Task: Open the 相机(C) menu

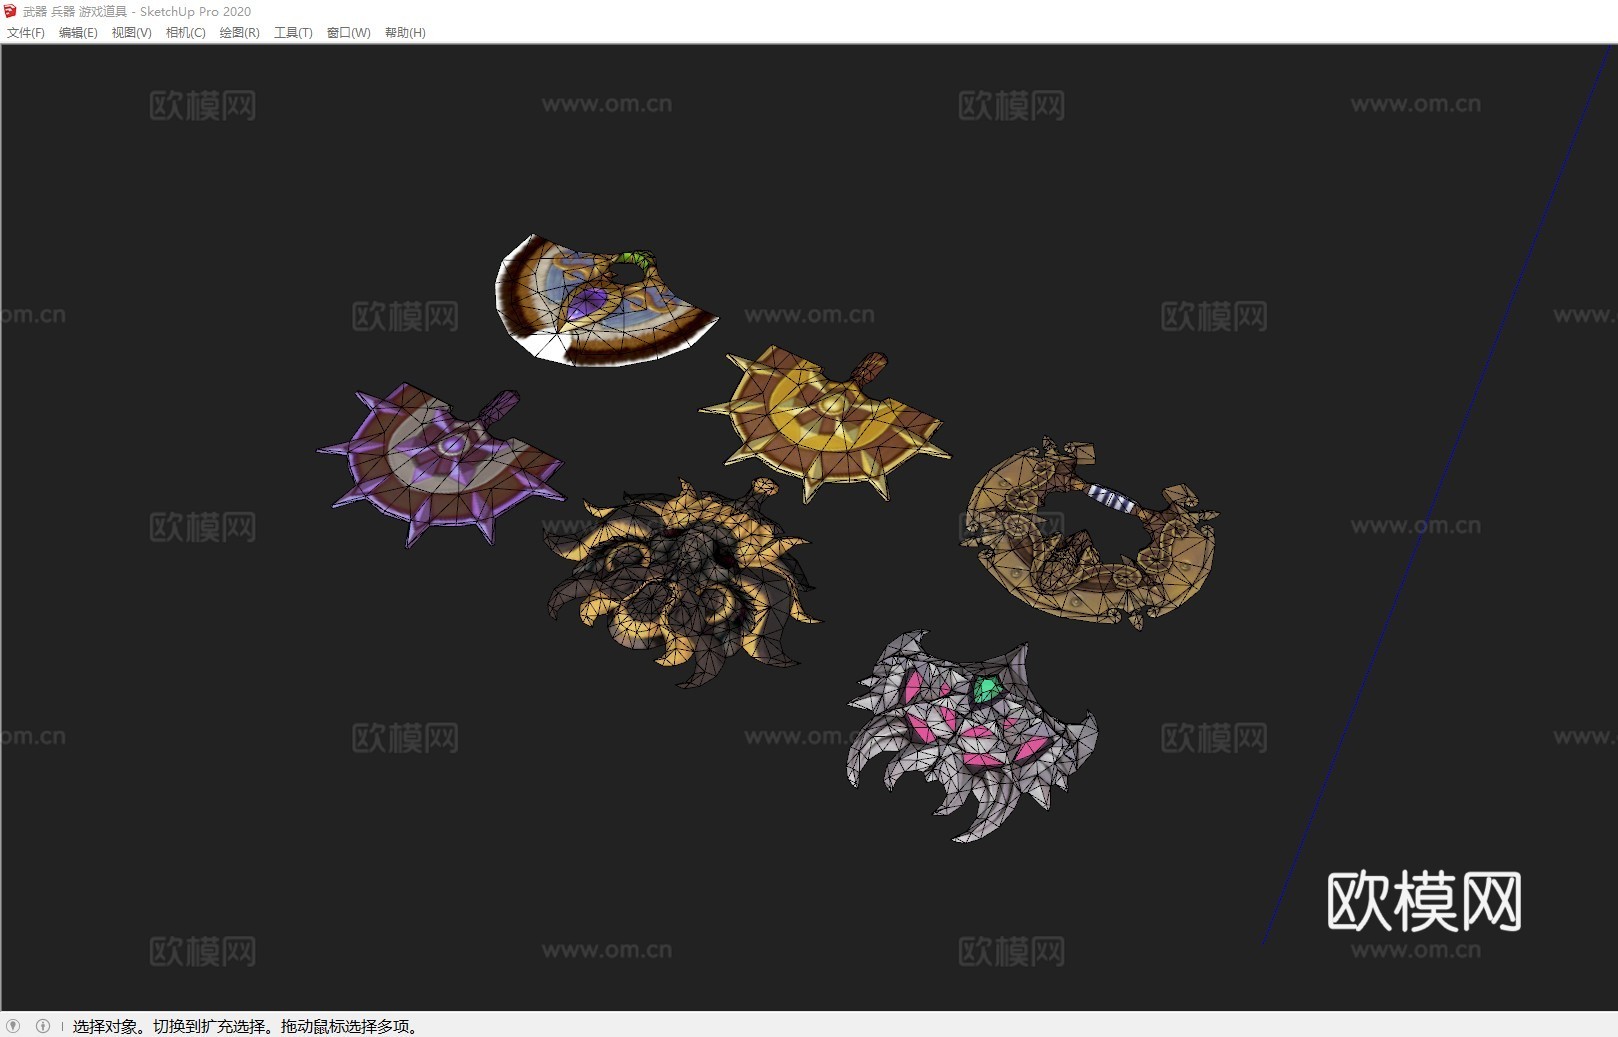Action: pyautogui.click(x=185, y=33)
